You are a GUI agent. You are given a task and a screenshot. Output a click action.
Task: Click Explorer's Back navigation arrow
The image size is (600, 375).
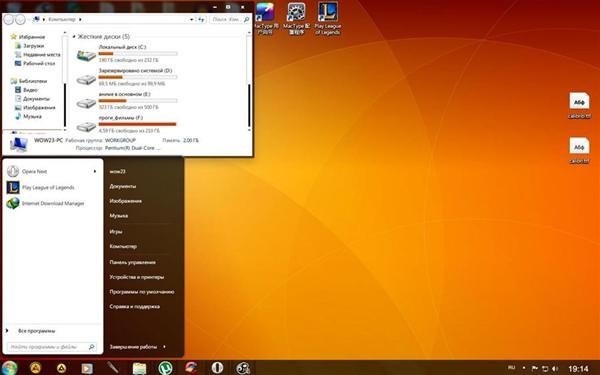[x=8, y=19]
